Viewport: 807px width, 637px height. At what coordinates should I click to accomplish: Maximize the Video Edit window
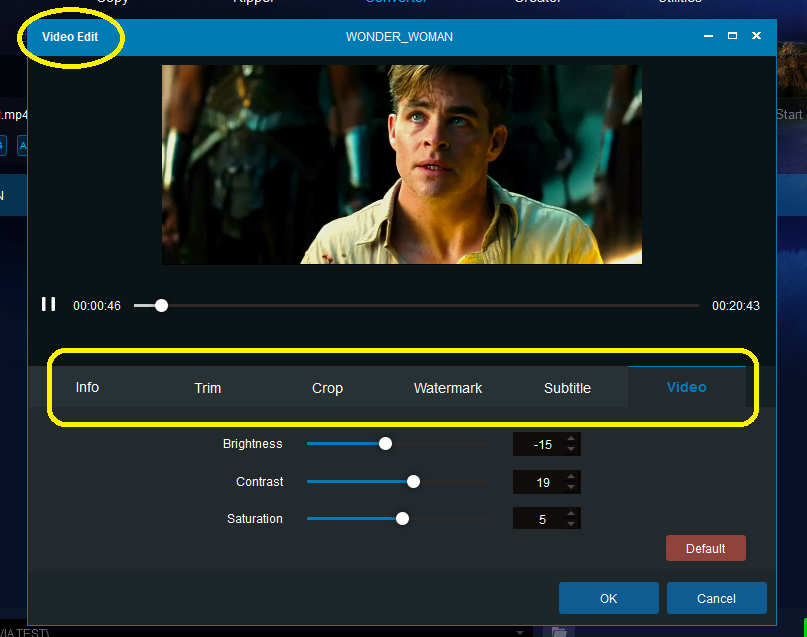coord(732,36)
